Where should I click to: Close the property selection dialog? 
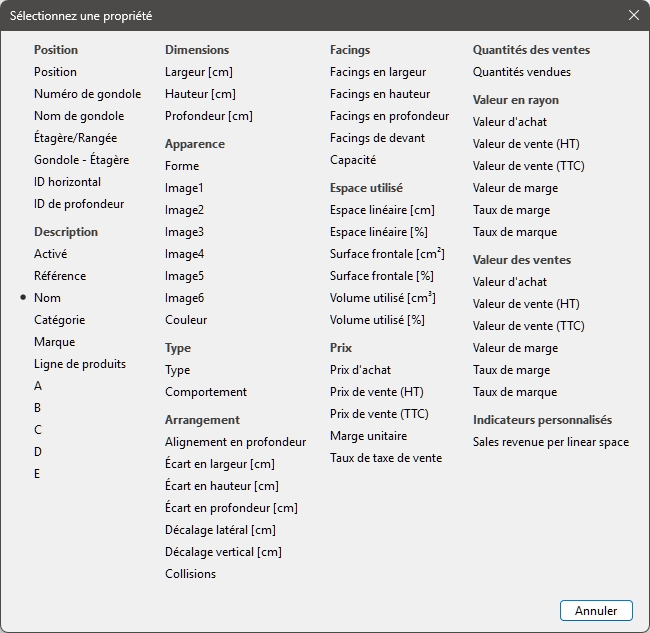633,16
